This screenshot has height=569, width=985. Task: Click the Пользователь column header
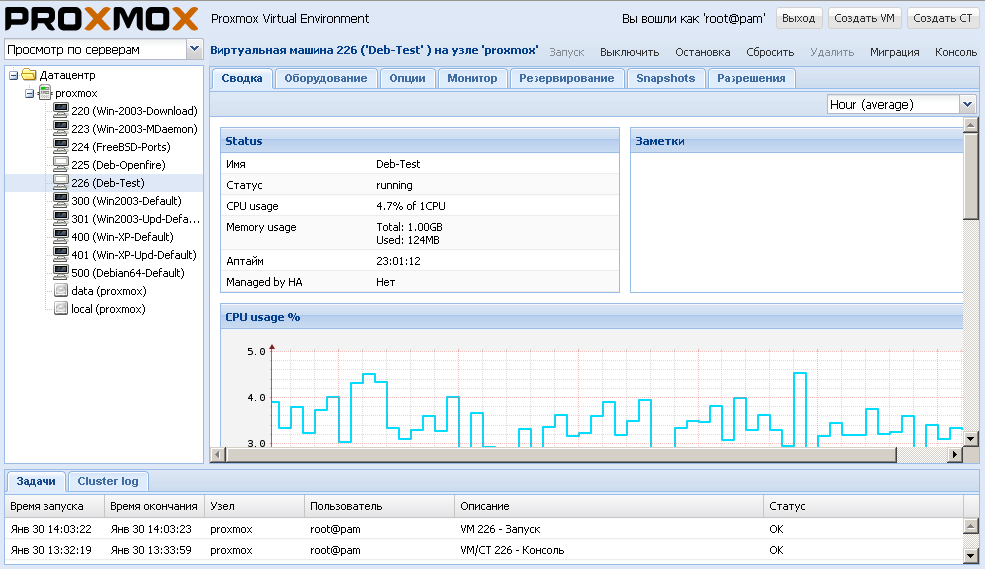(x=380, y=506)
